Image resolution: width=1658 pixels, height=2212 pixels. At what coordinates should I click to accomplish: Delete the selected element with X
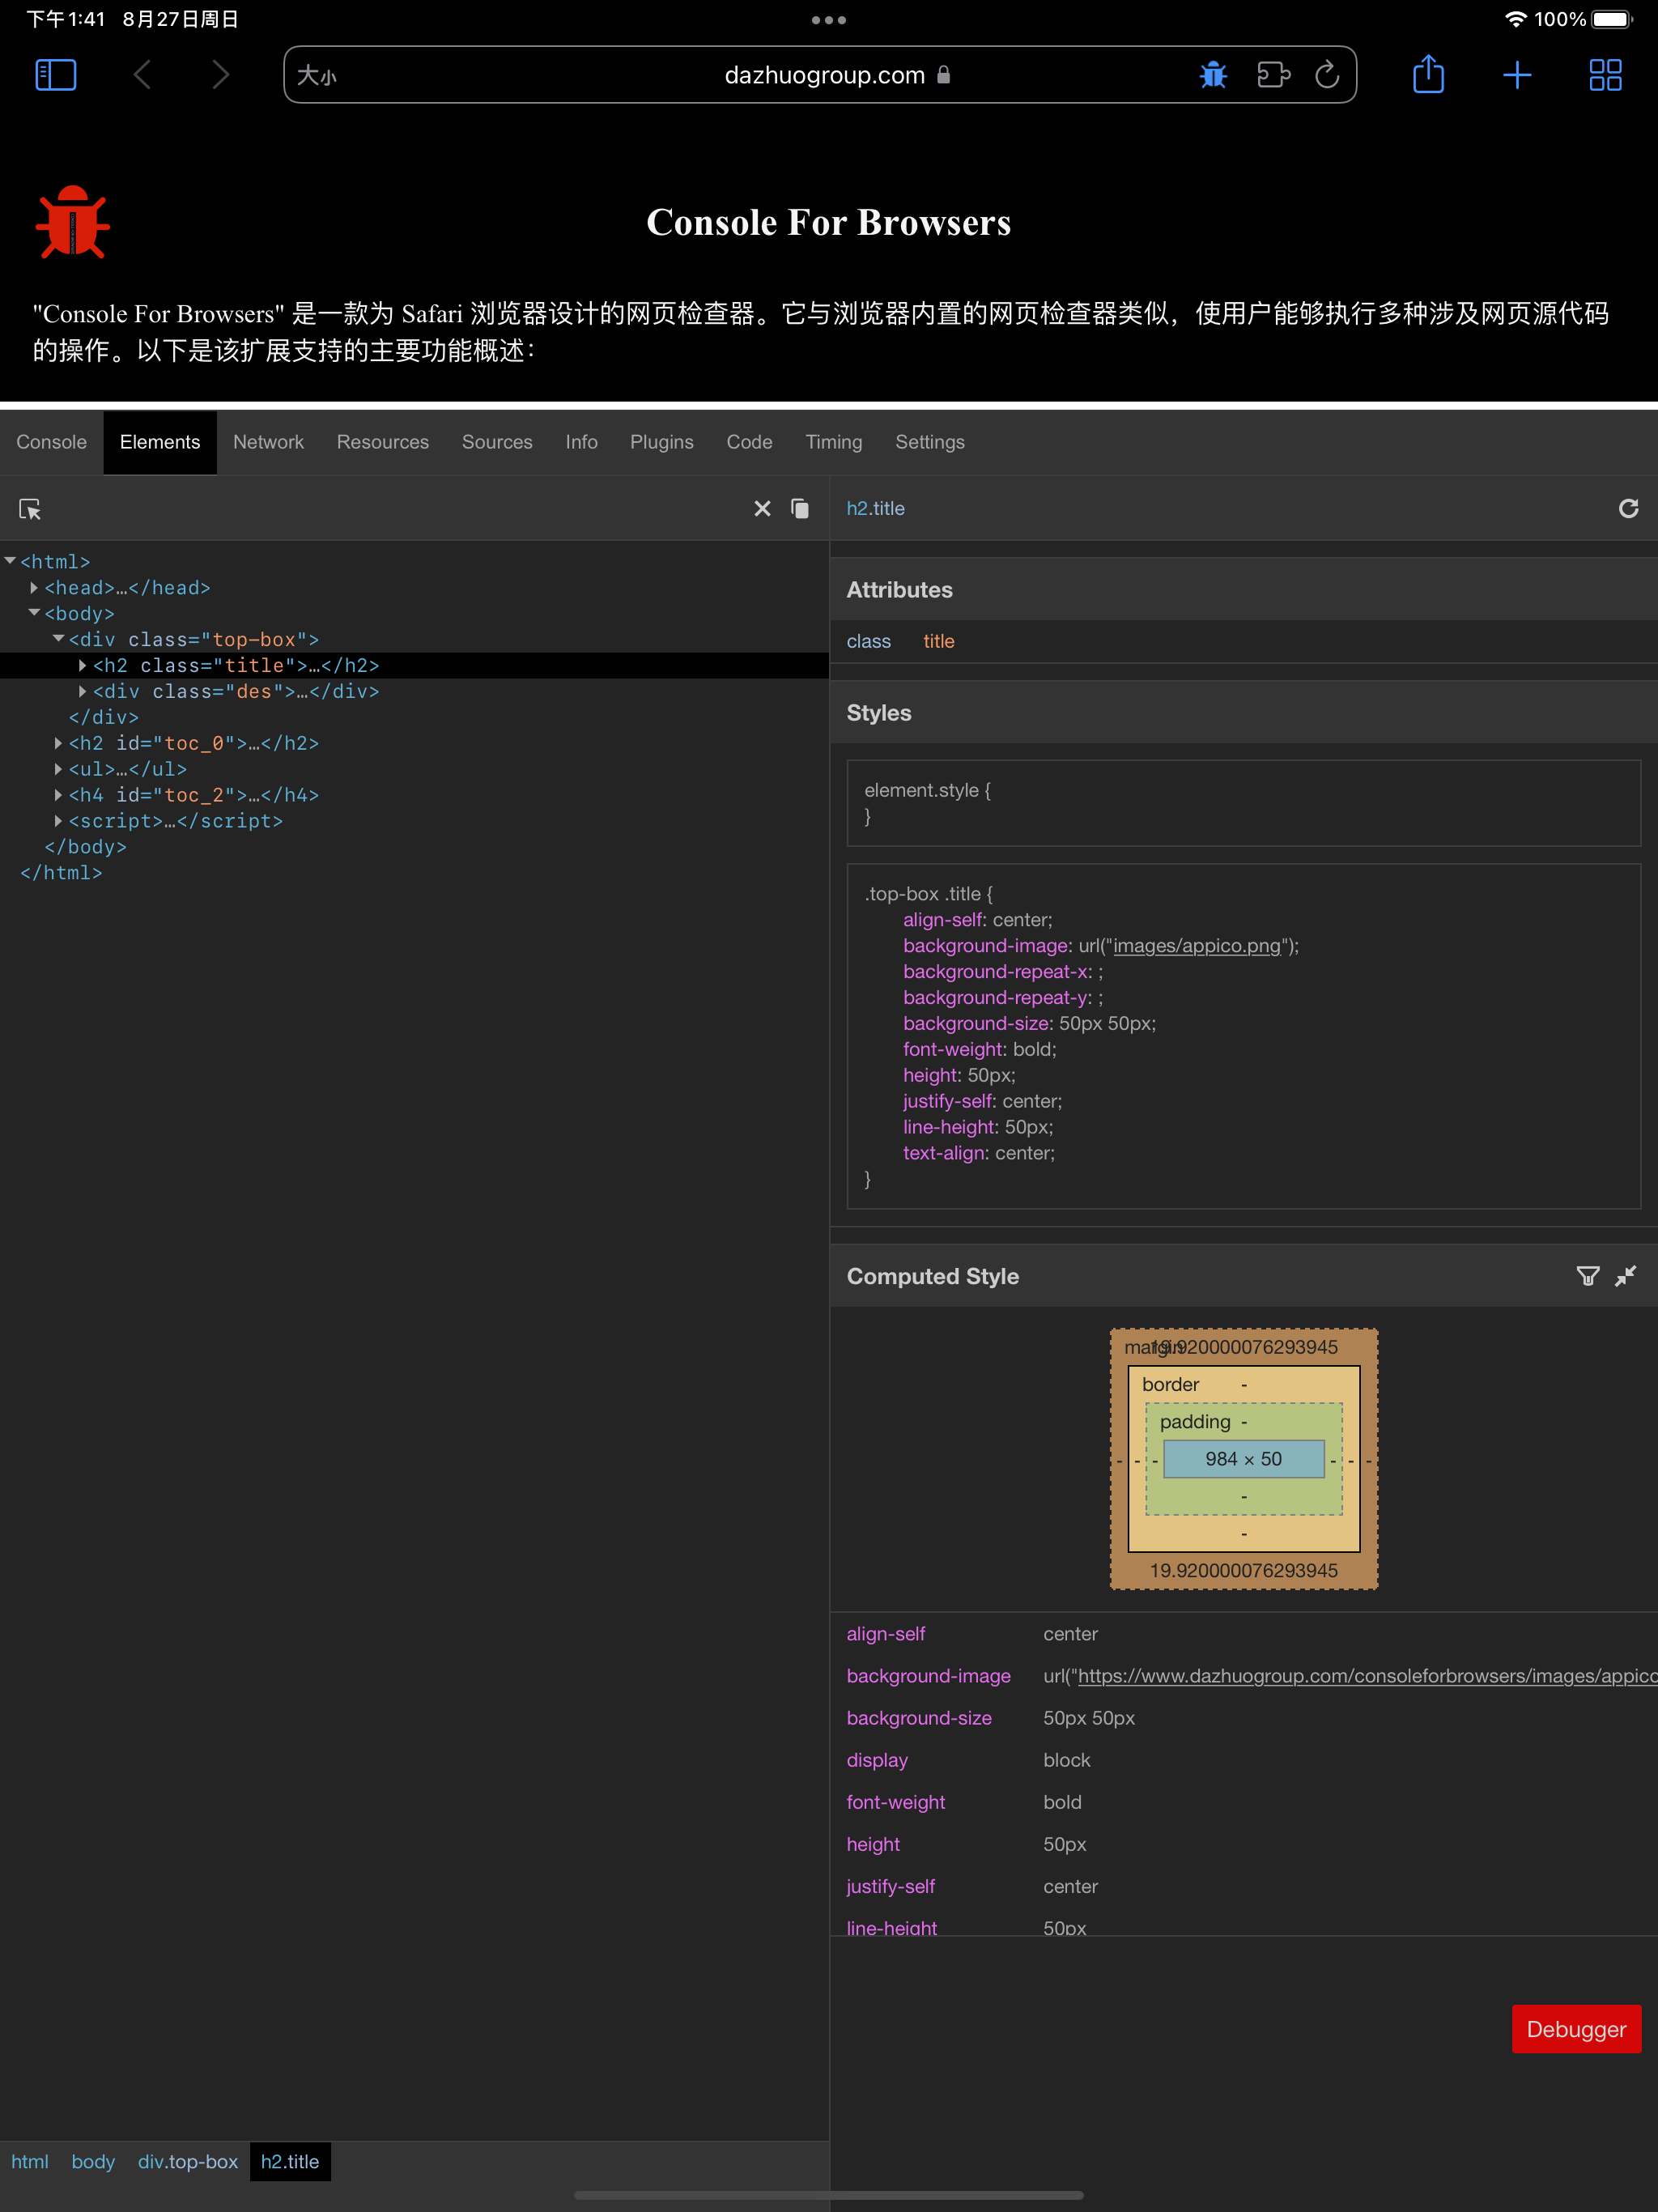pyautogui.click(x=762, y=509)
